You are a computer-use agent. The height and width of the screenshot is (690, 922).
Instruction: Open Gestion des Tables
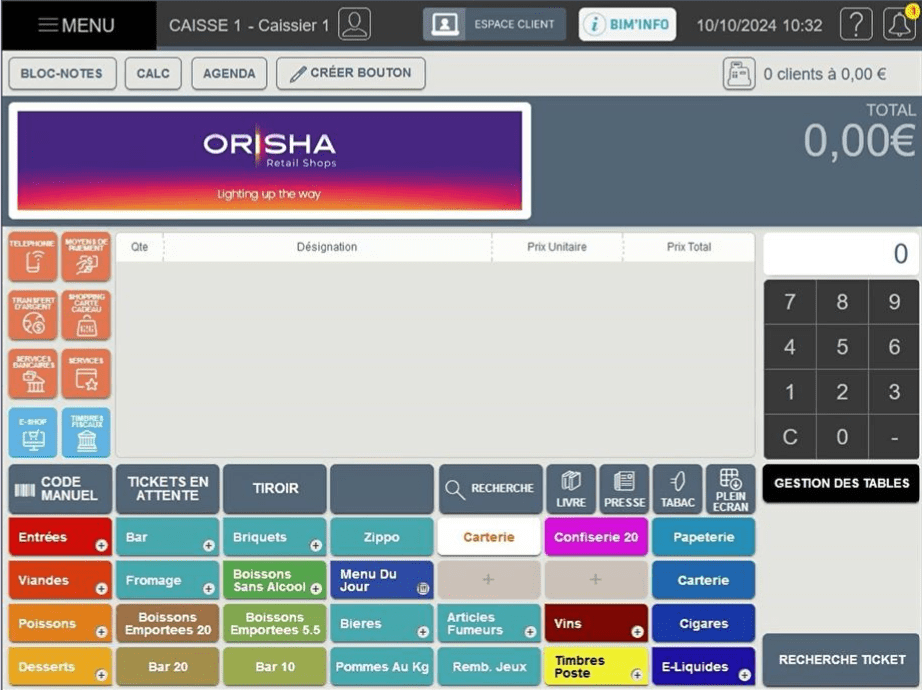pyautogui.click(x=841, y=484)
